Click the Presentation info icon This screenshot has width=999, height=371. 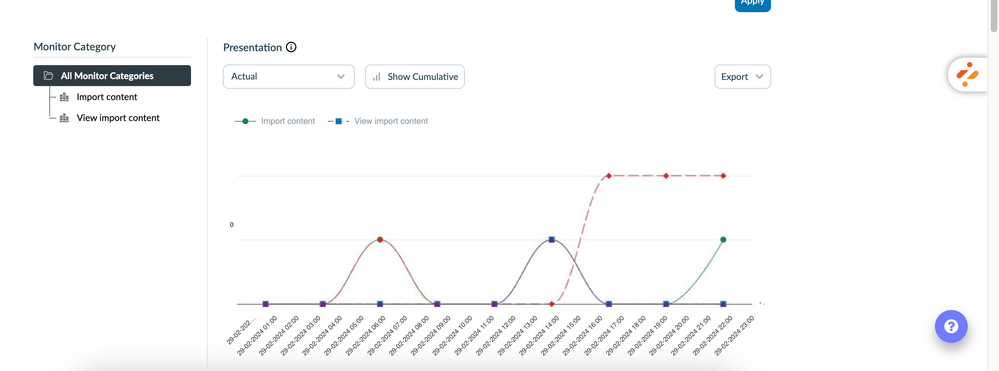[291, 47]
